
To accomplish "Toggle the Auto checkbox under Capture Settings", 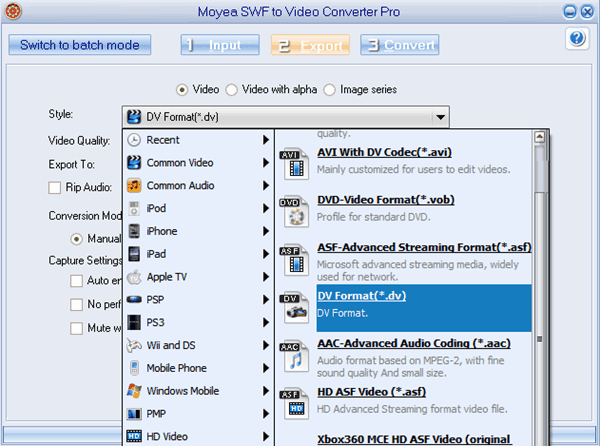I will click(77, 281).
